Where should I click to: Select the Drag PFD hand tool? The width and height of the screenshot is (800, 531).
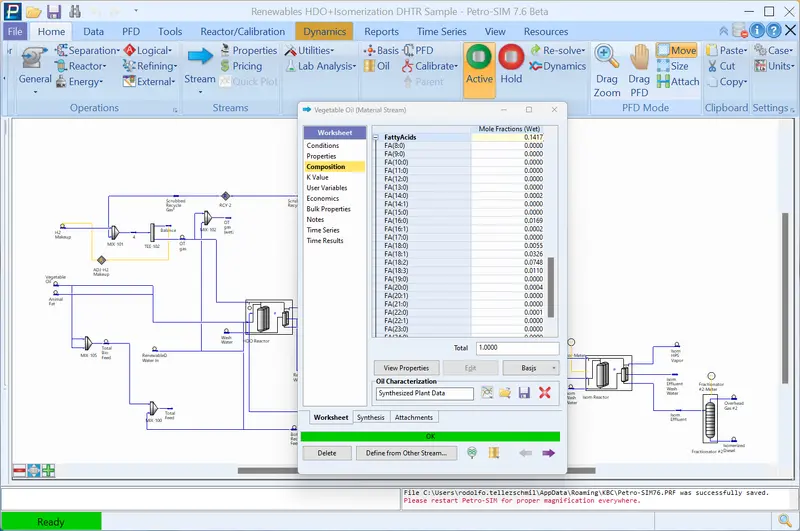coord(639,71)
